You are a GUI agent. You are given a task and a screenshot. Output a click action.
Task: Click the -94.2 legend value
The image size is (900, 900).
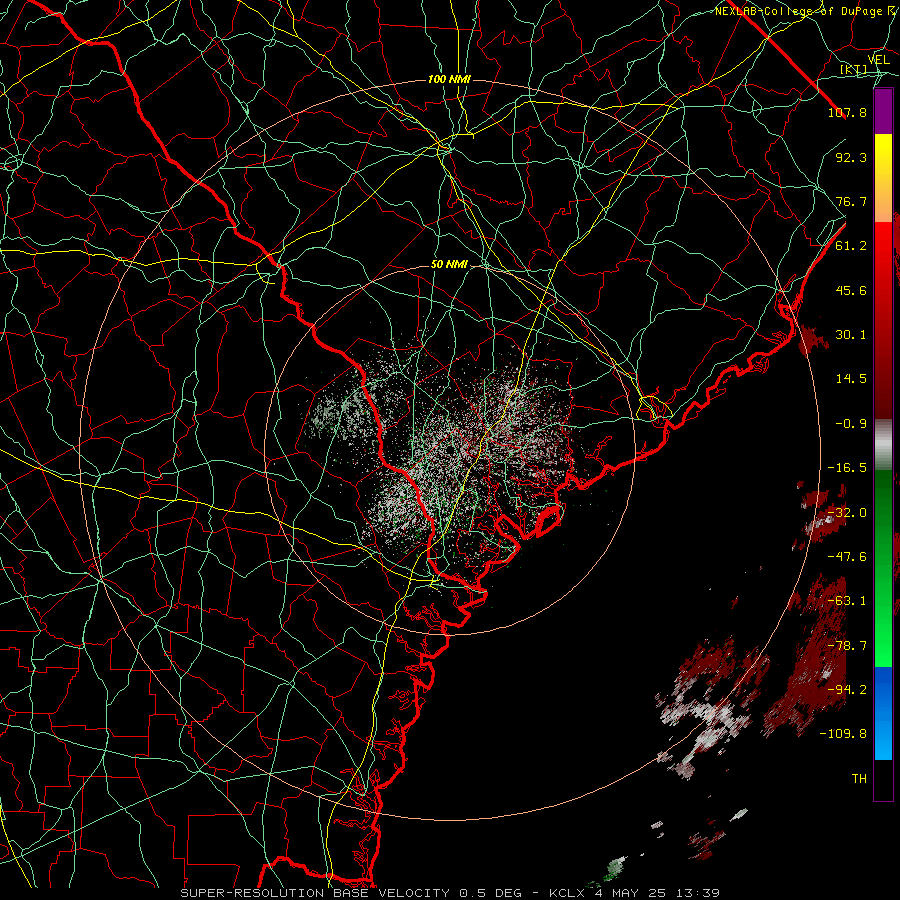click(847, 690)
